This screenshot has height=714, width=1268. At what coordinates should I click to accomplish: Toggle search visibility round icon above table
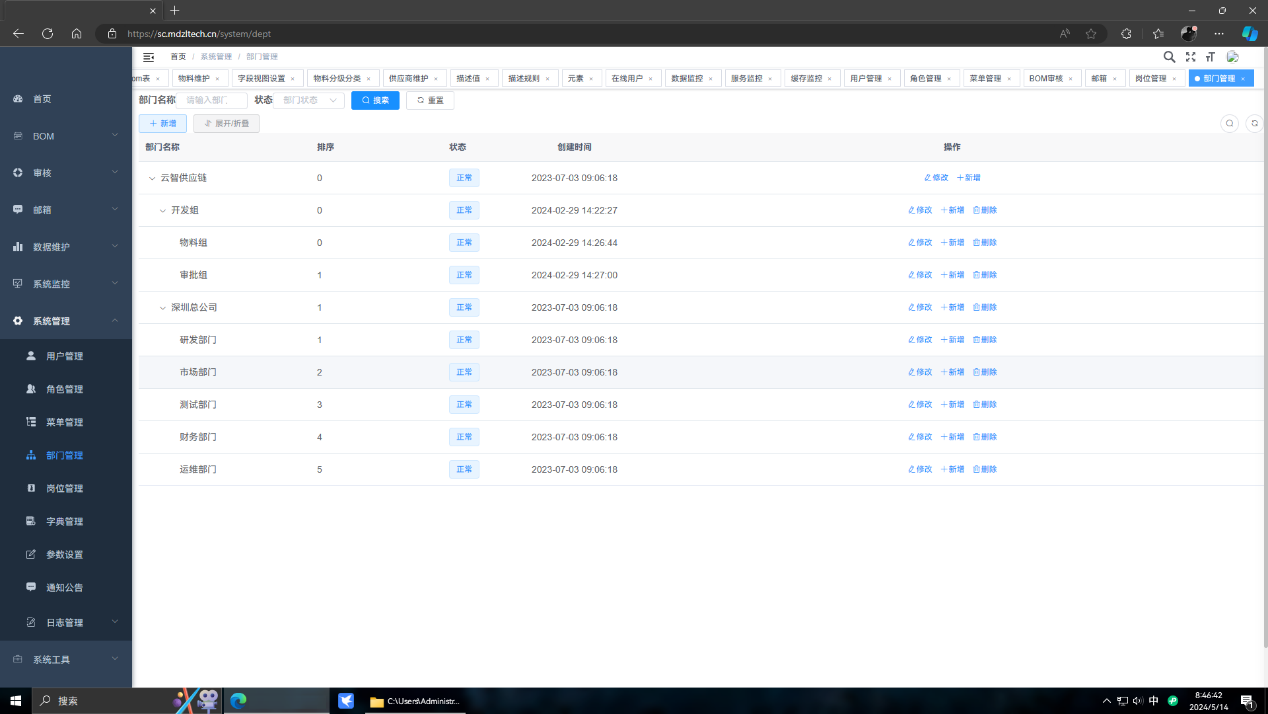click(x=1230, y=123)
